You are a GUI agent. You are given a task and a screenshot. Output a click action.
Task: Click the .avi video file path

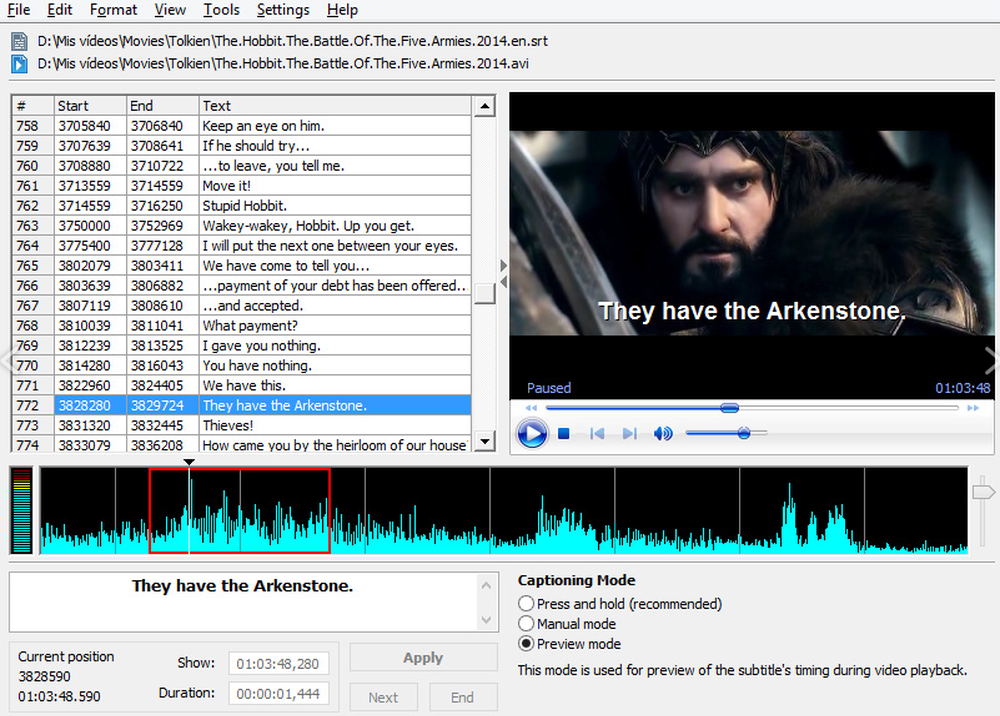[x=283, y=63]
